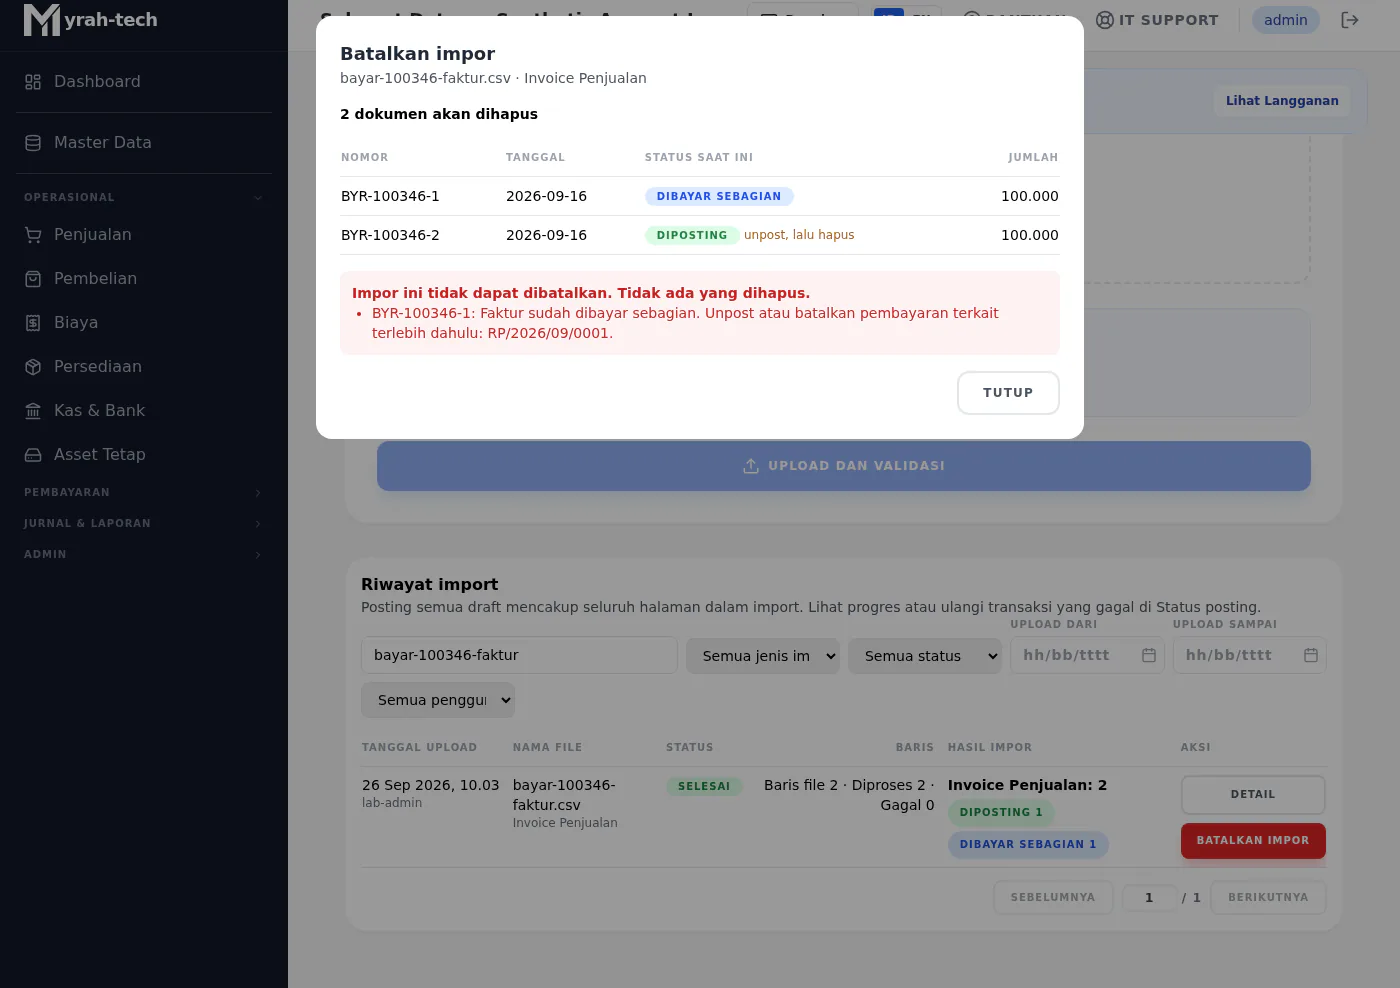Open the Semua status dropdown
Screen dimensions: 1400x988
[925, 656]
